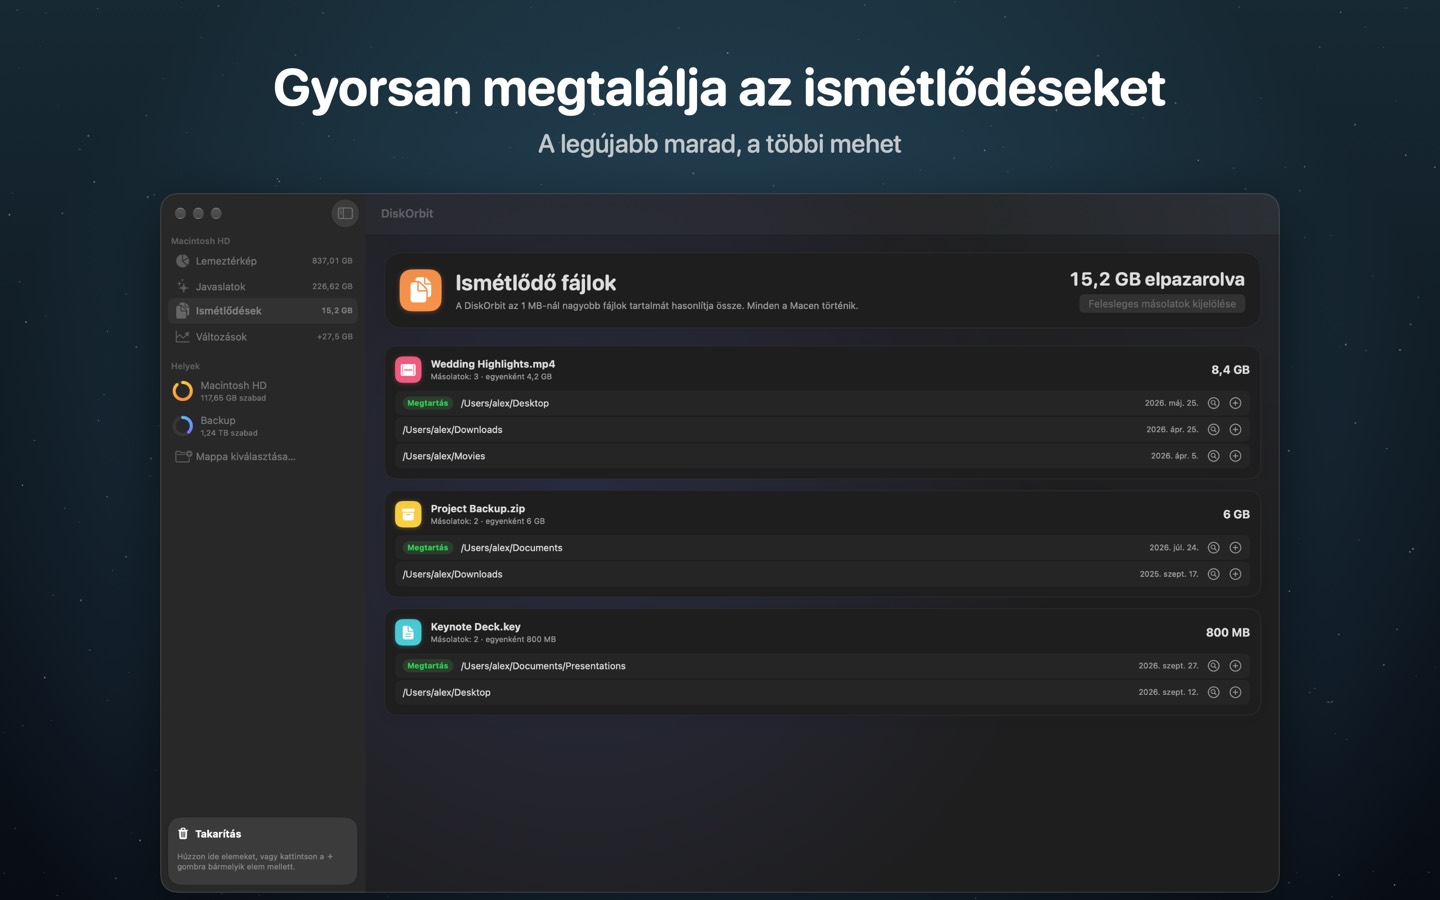Image resolution: width=1440 pixels, height=900 pixels.
Task: Click the orange Ismétlődő fájlok header icon
Action: [420, 290]
